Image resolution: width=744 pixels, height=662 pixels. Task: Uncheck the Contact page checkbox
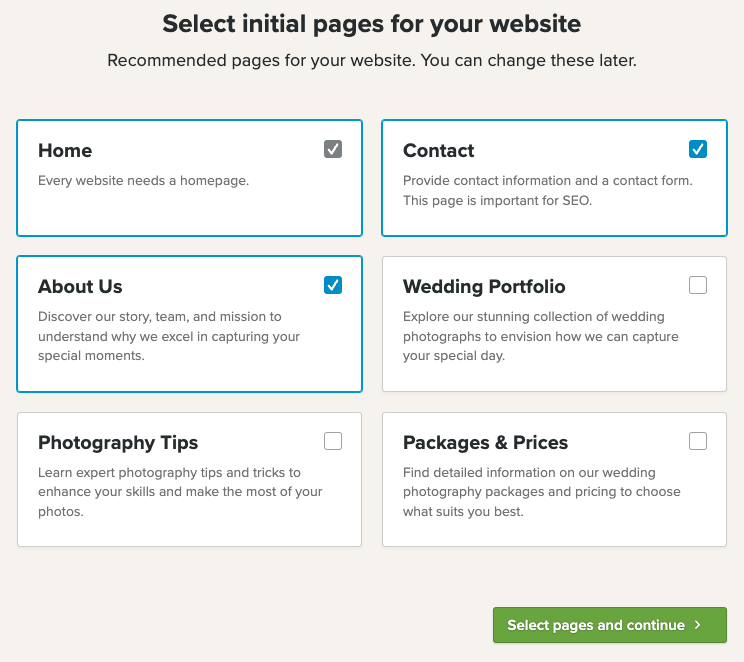[698, 149]
